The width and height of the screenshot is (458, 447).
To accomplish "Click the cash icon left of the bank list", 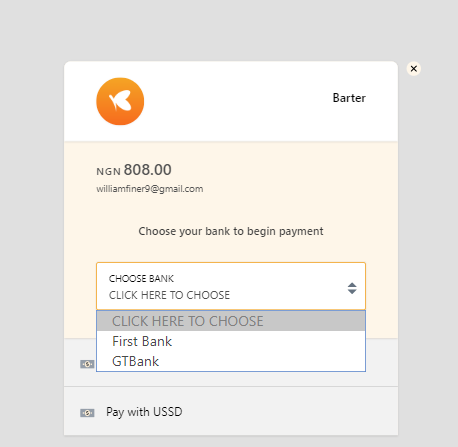I will click(x=87, y=364).
